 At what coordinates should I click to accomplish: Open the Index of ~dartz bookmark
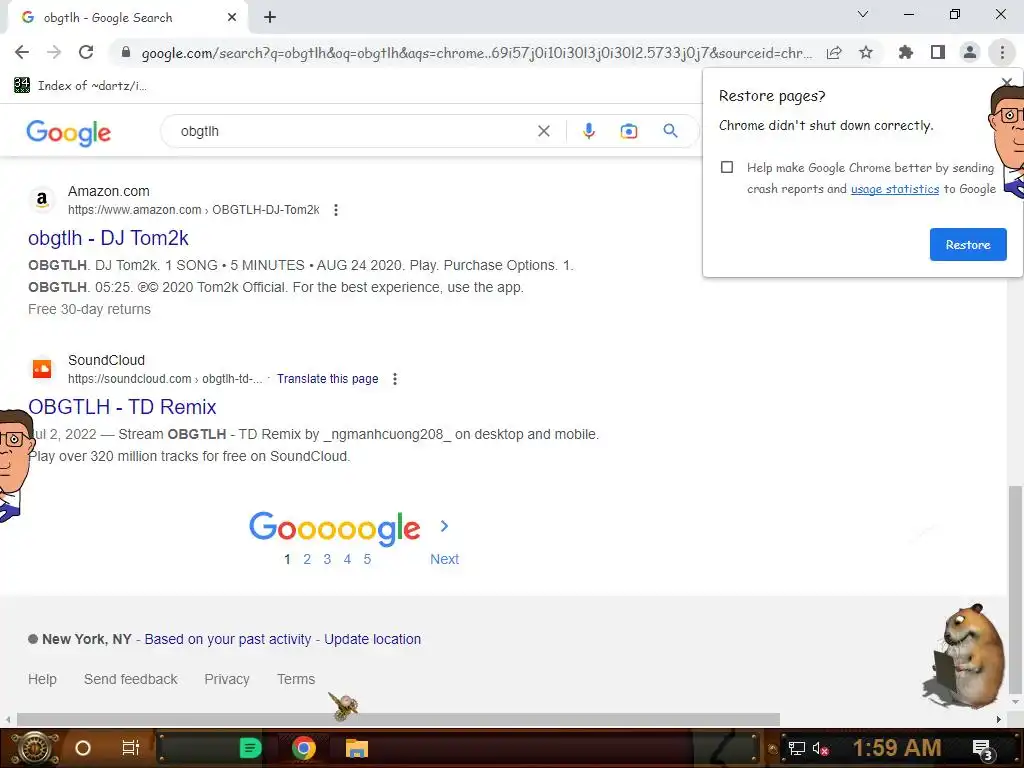[x=80, y=86]
